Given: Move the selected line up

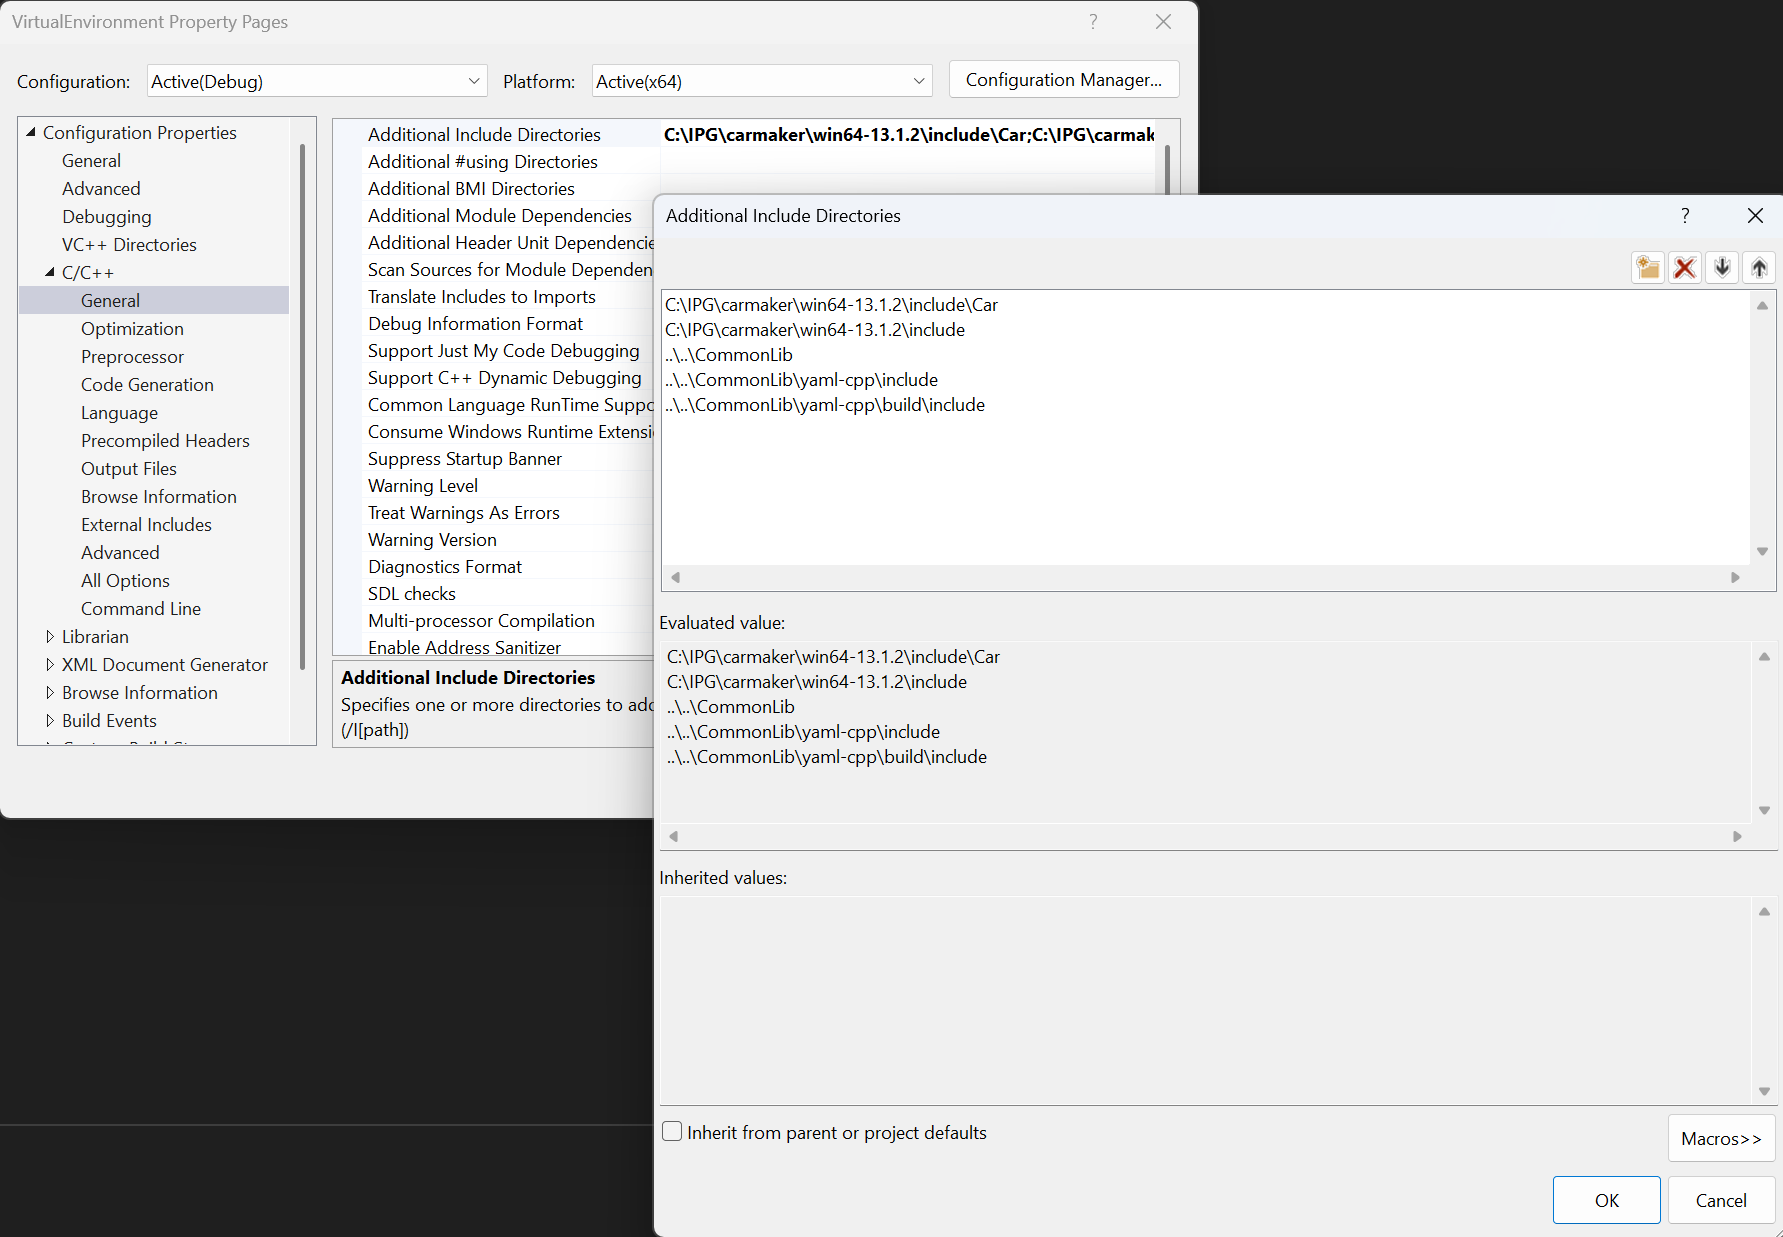Looking at the screenshot, I should pos(1759,268).
